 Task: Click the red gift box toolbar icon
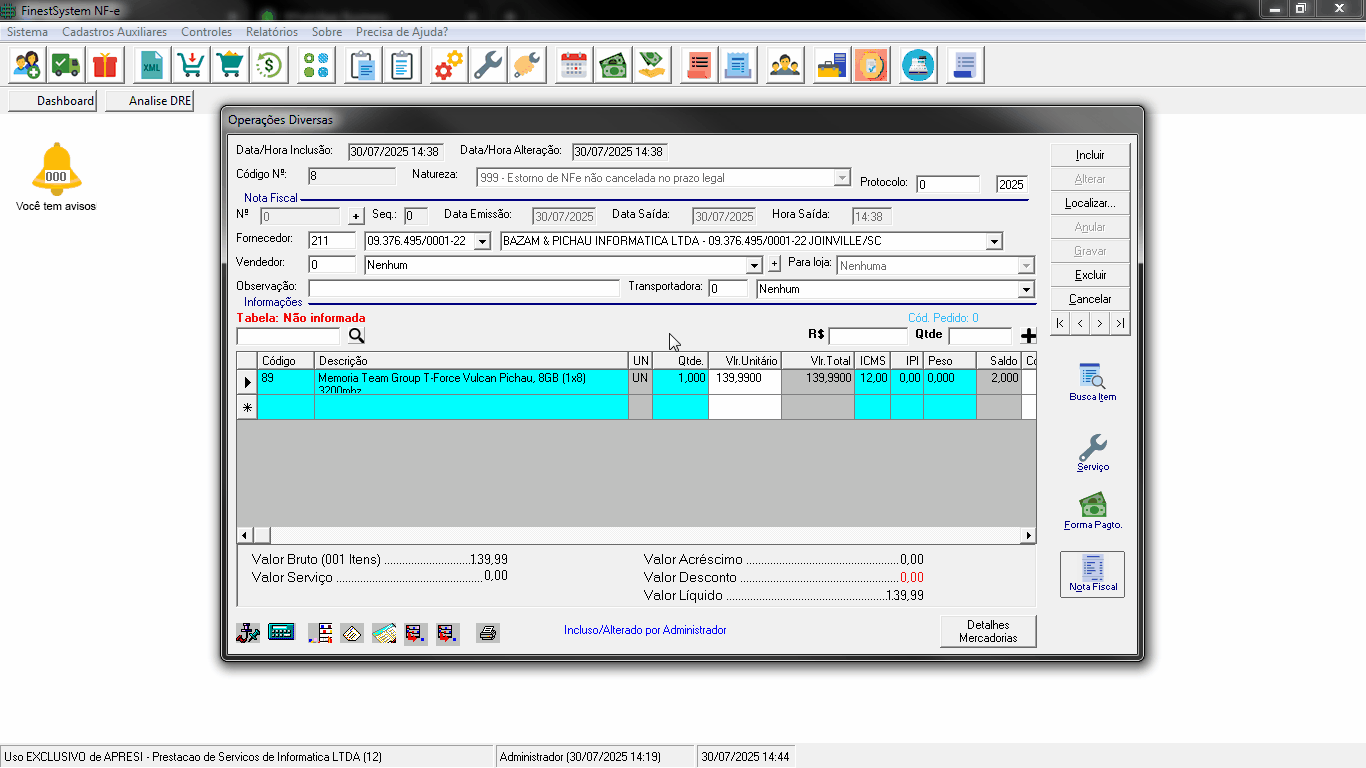click(x=104, y=66)
